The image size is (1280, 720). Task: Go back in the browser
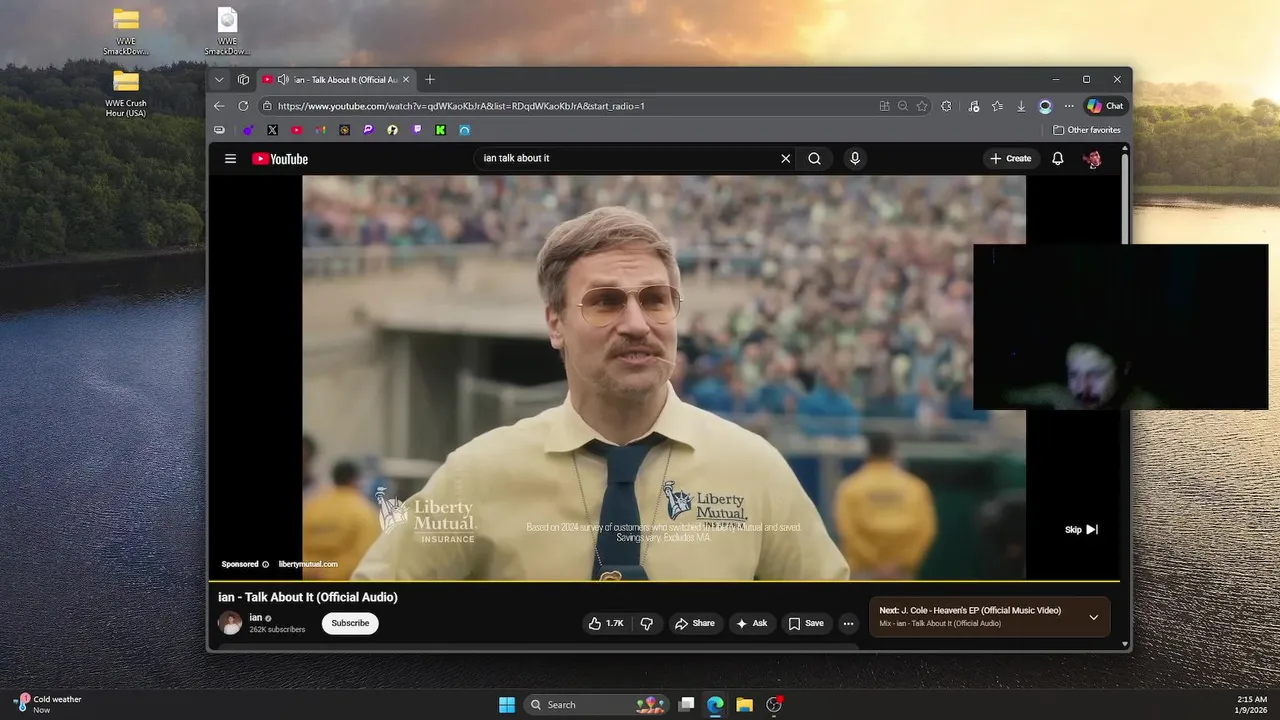(219, 106)
